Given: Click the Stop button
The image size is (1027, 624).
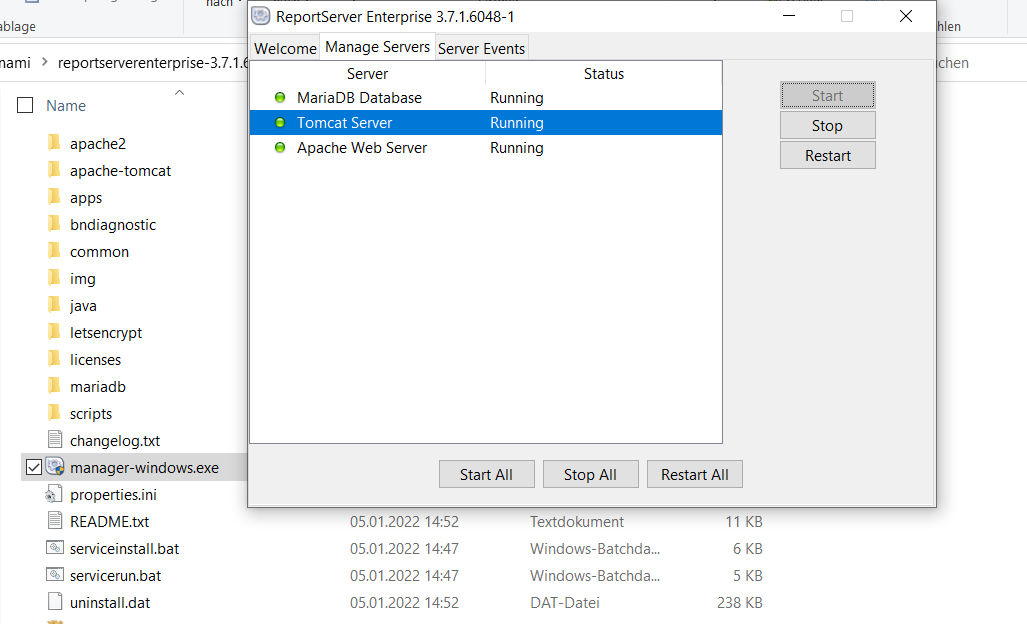Looking at the screenshot, I should click(827, 126).
